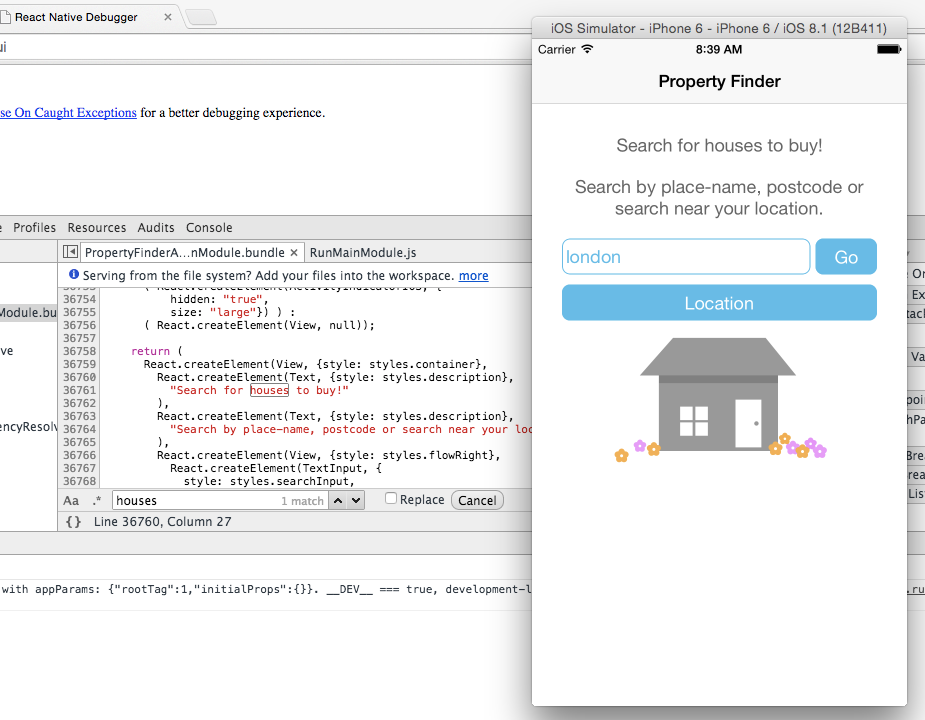Jump to next search match arrow

click(356, 500)
